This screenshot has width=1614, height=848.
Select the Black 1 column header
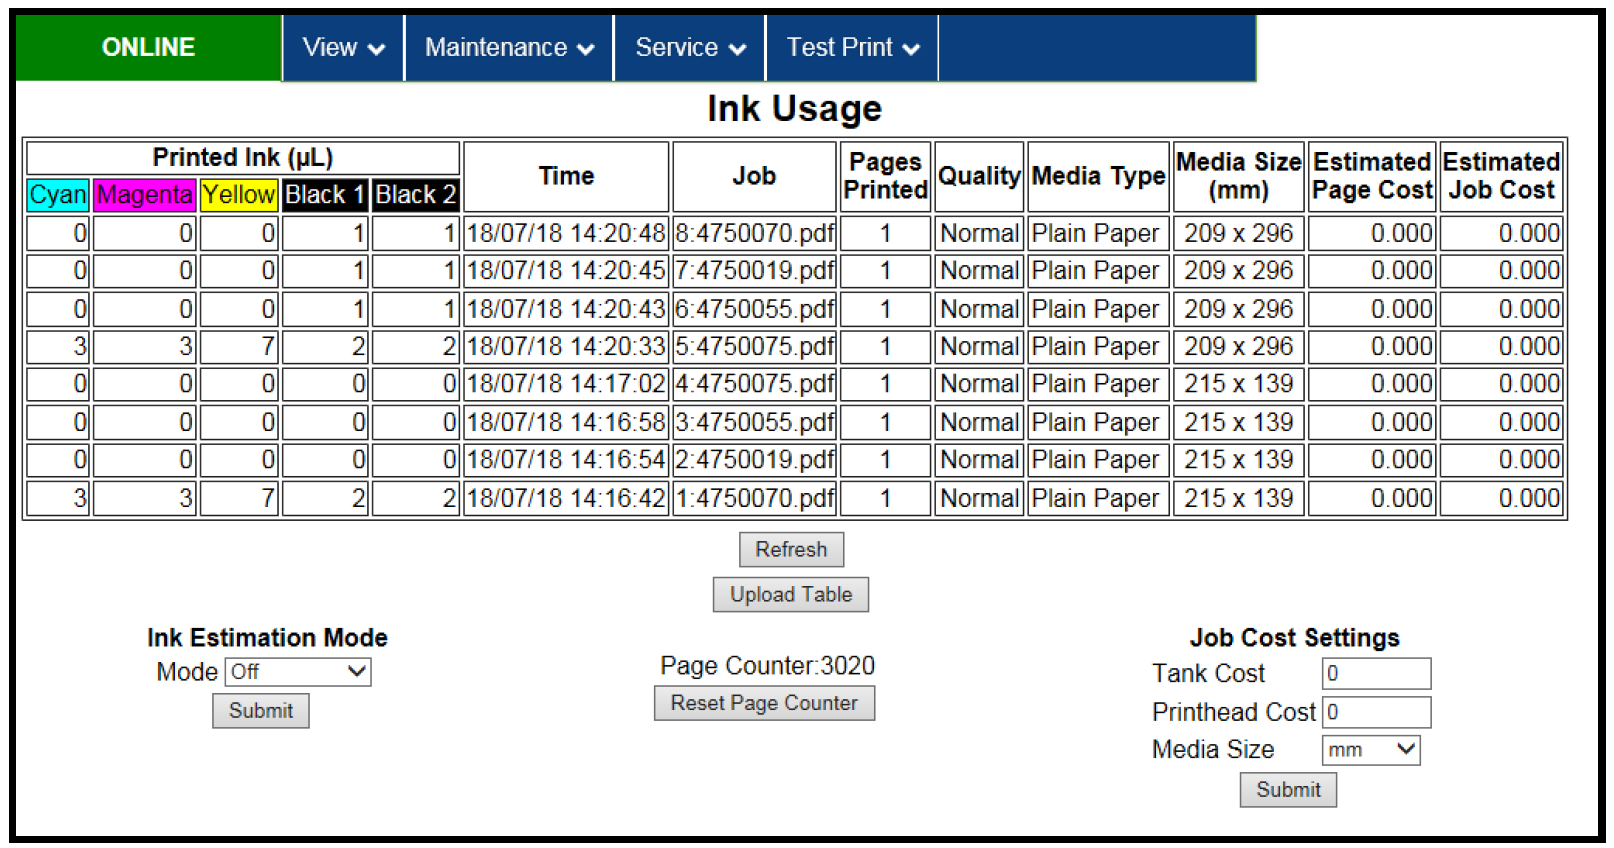tap(325, 195)
